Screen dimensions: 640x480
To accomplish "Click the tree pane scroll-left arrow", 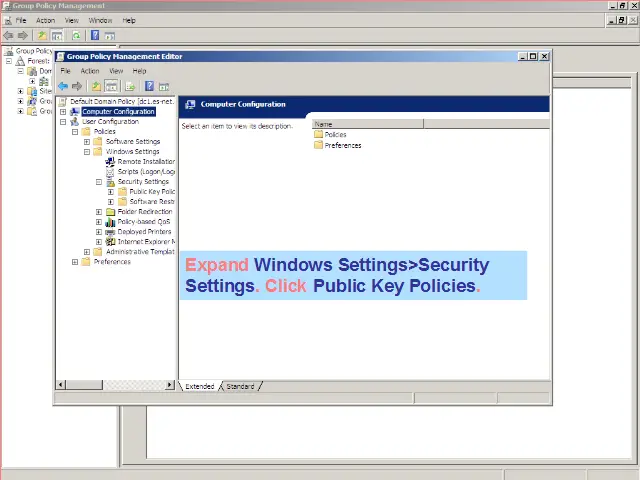I will coord(61,384).
